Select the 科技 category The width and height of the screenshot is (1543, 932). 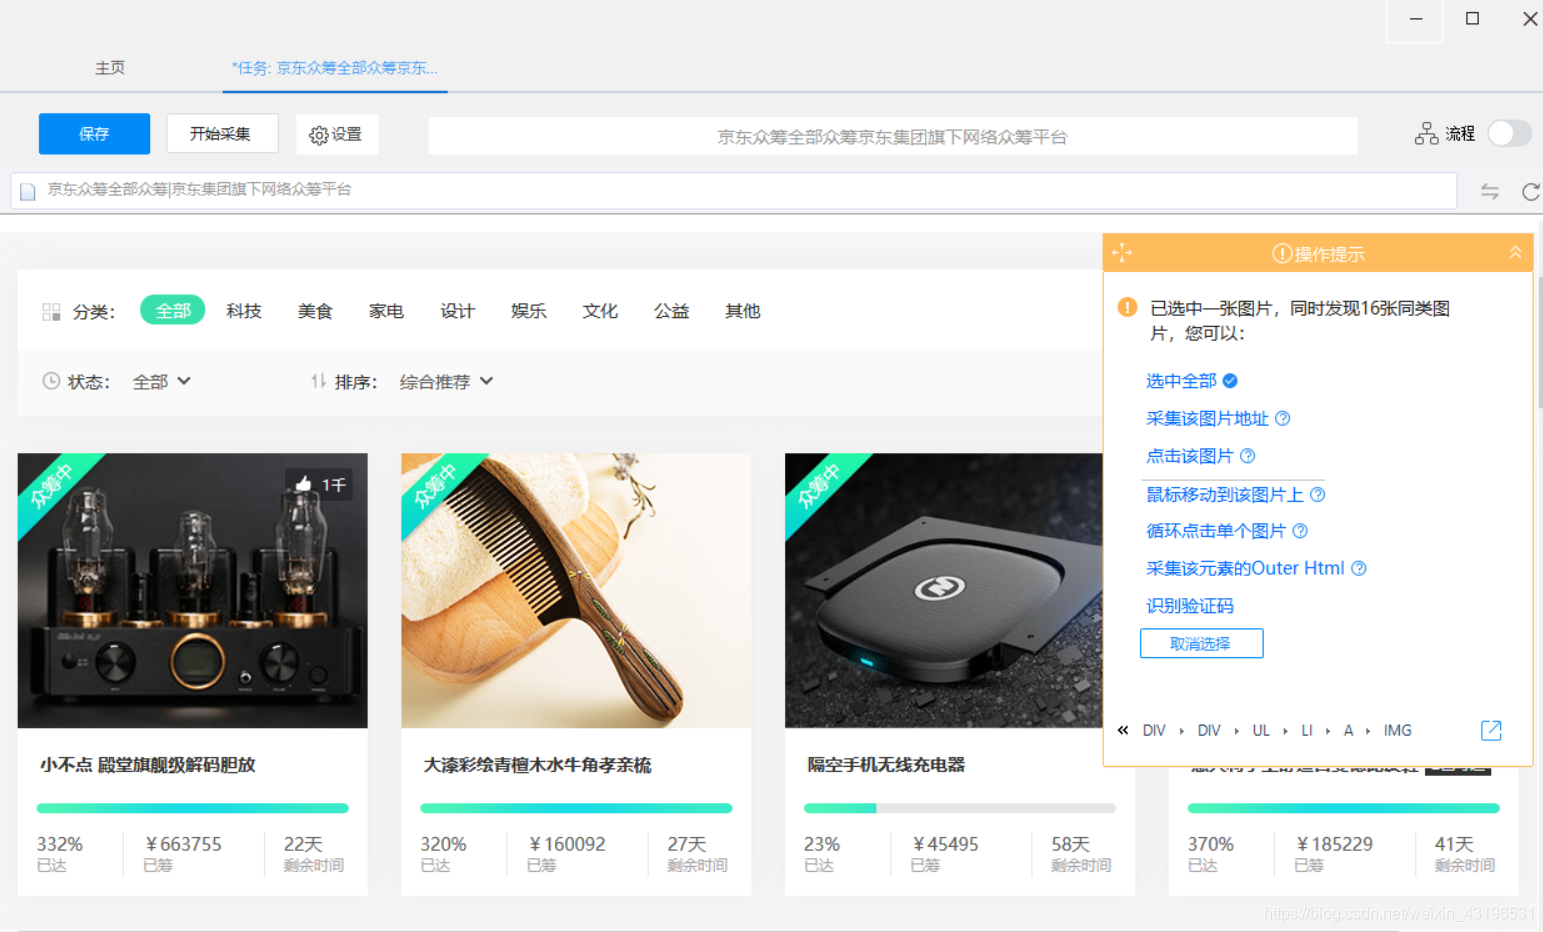244,311
